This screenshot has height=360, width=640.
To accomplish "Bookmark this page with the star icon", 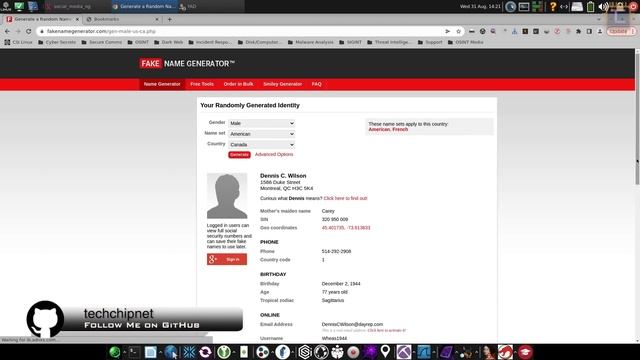I will 458,31.
